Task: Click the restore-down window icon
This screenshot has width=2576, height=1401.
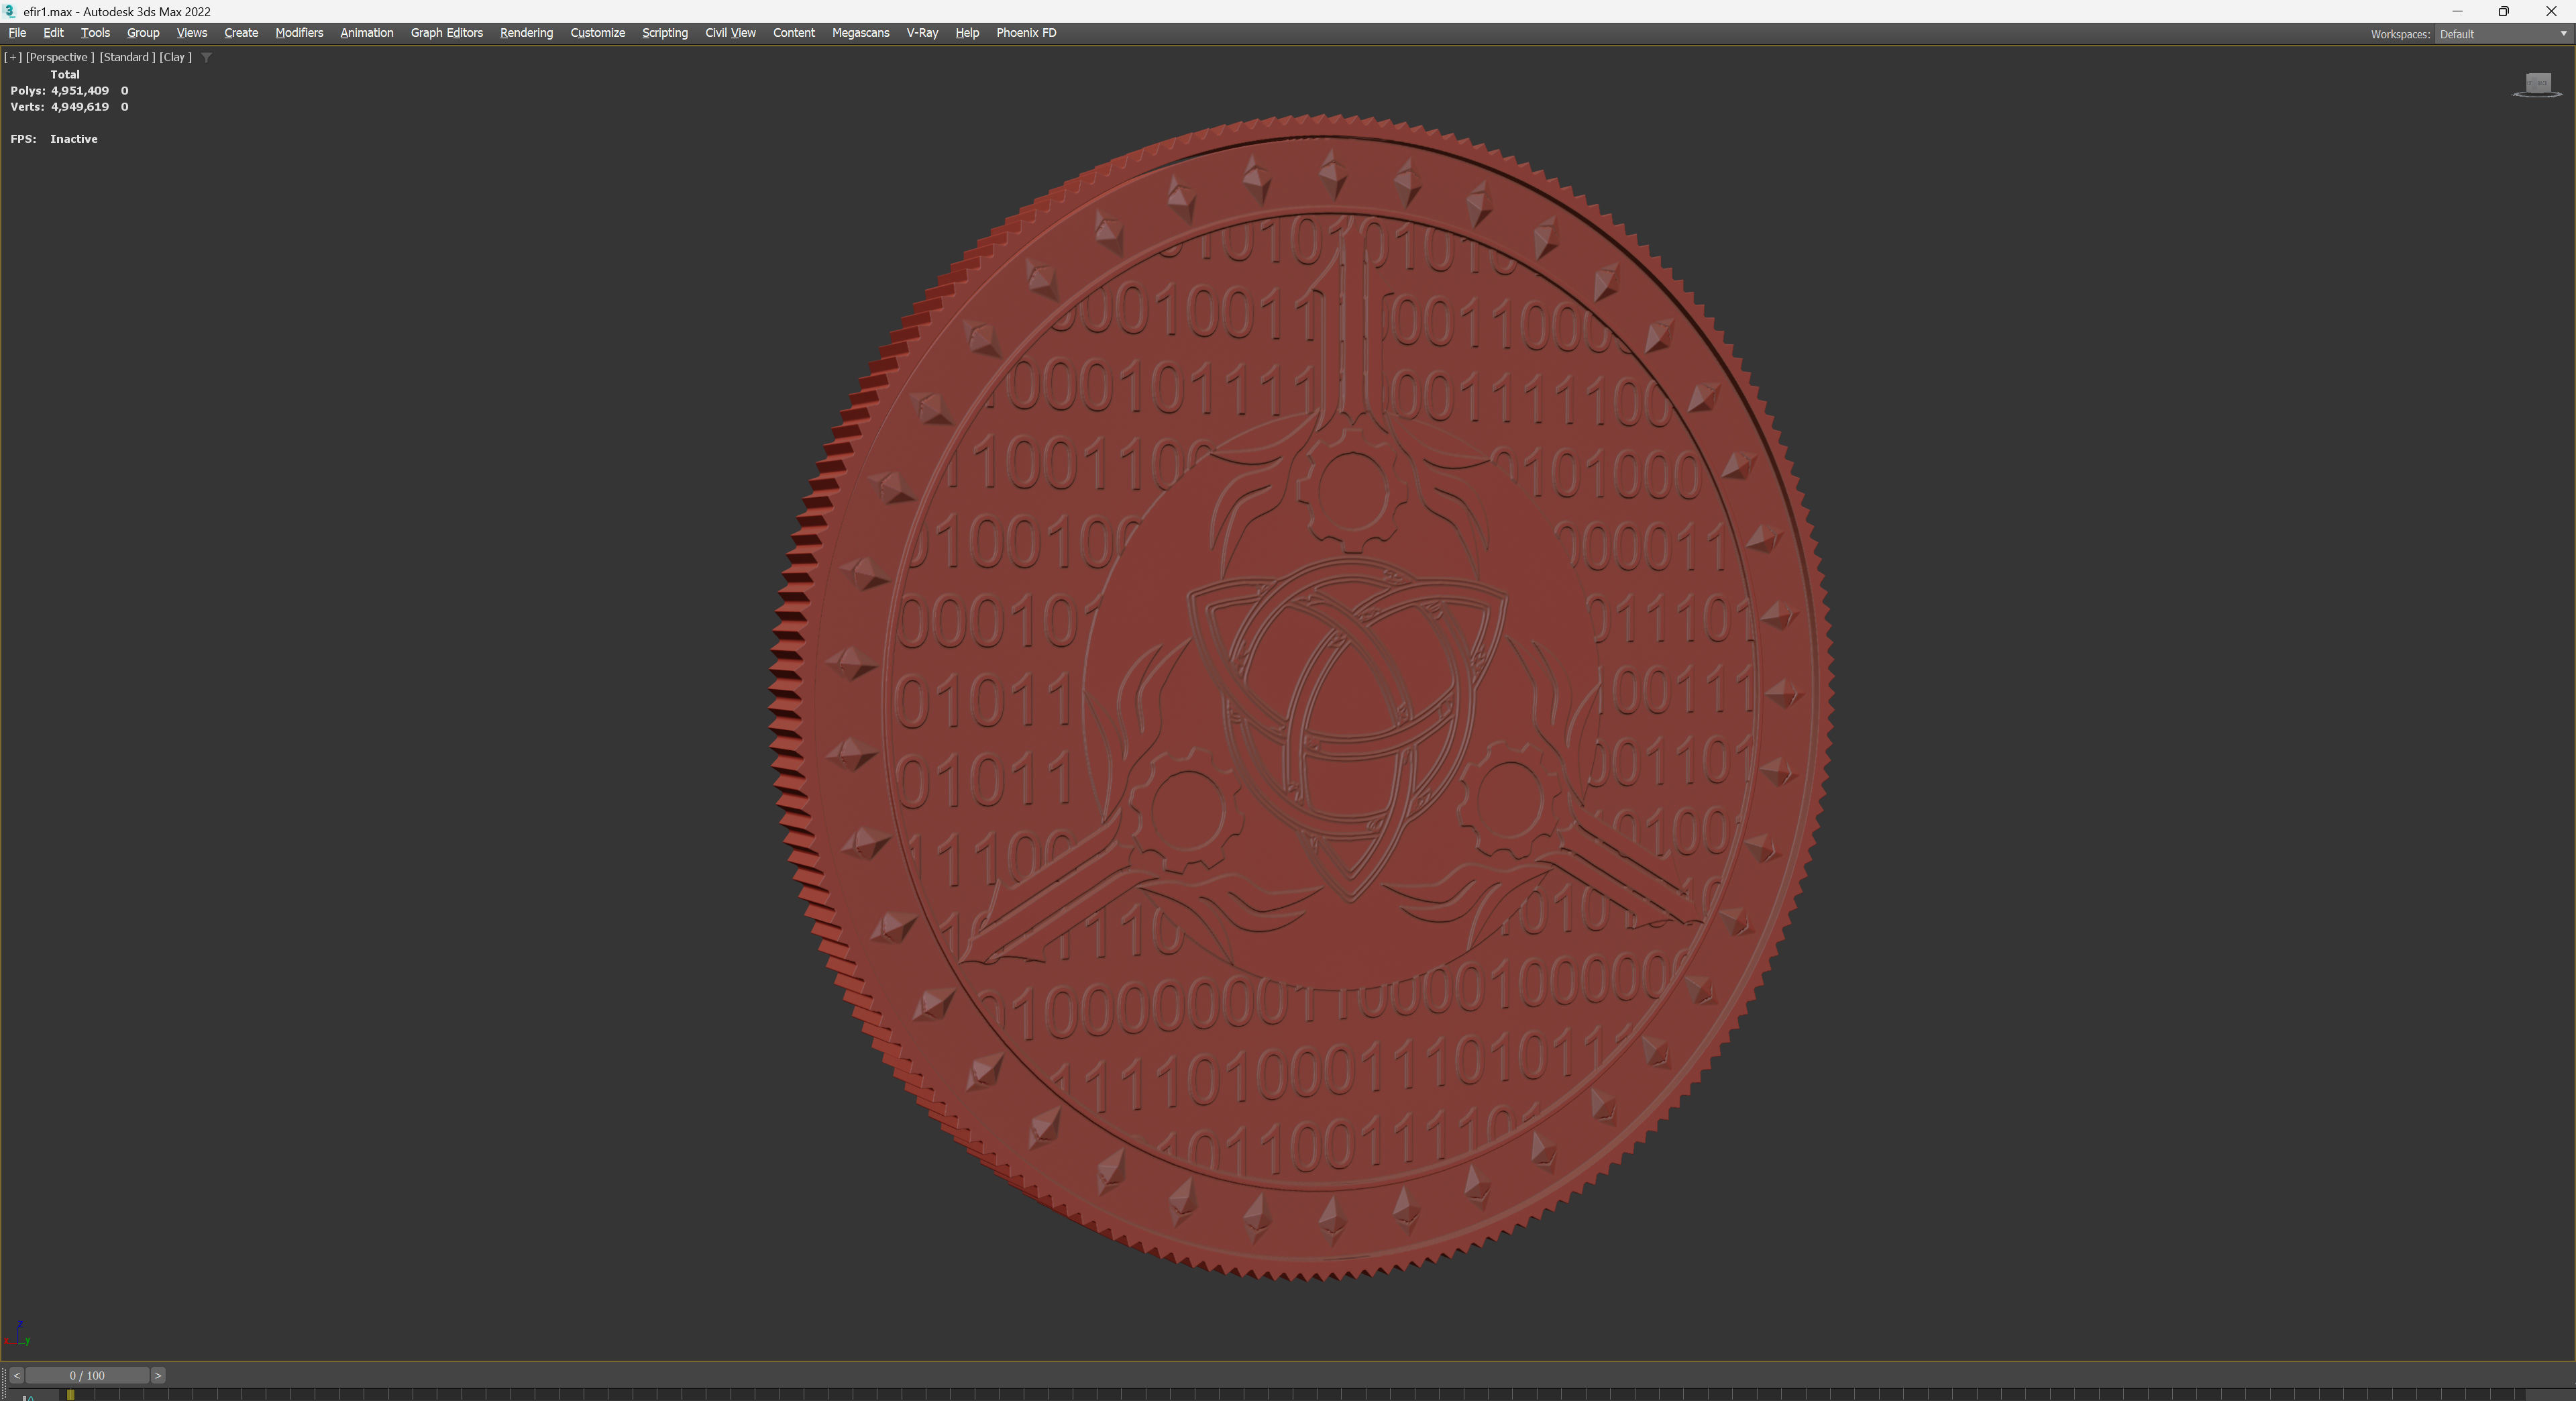Action: (x=2503, y=11)
